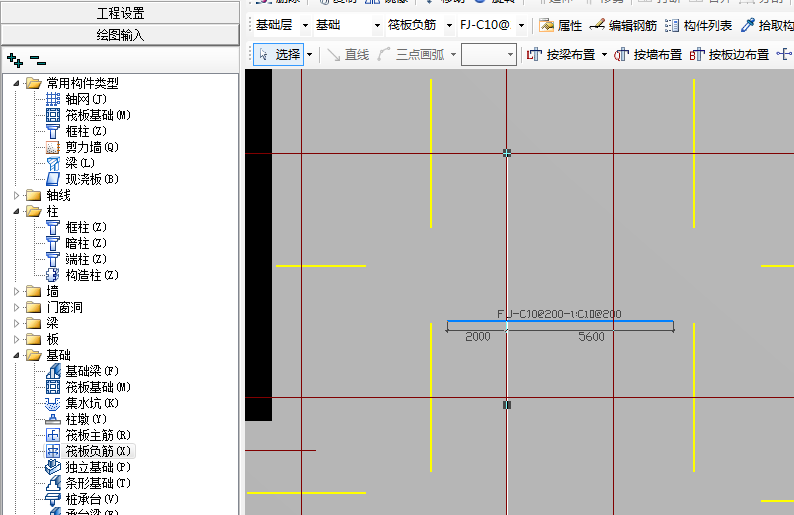
Task: Click the blue selected rebar line
Action: click(x=560, y=321)
